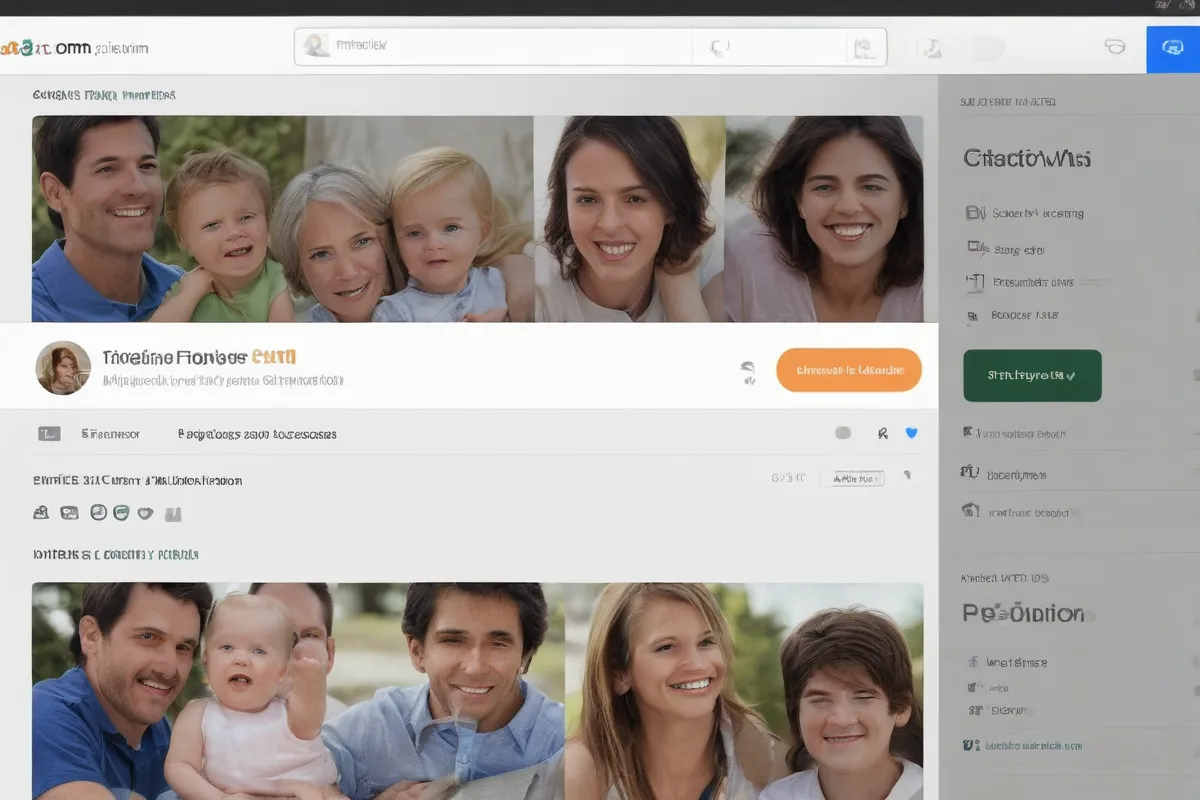1200x800 pixels.
Task: Toggle the green checkmark button in the sidebar
Action: point(1031,375)
